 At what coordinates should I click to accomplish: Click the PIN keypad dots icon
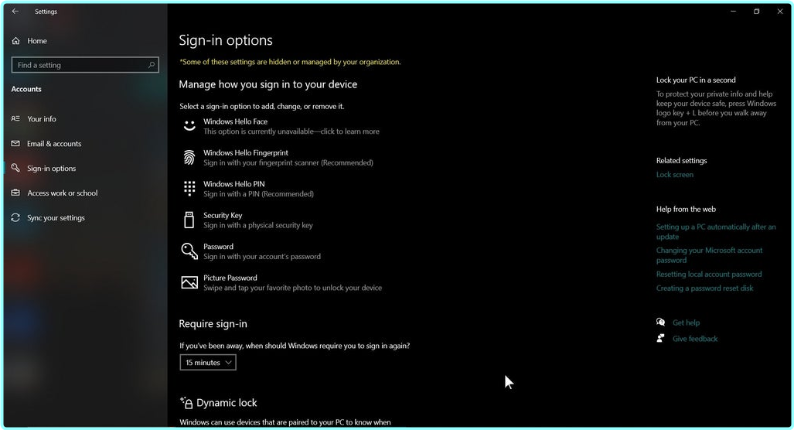(x=189, y=188)
